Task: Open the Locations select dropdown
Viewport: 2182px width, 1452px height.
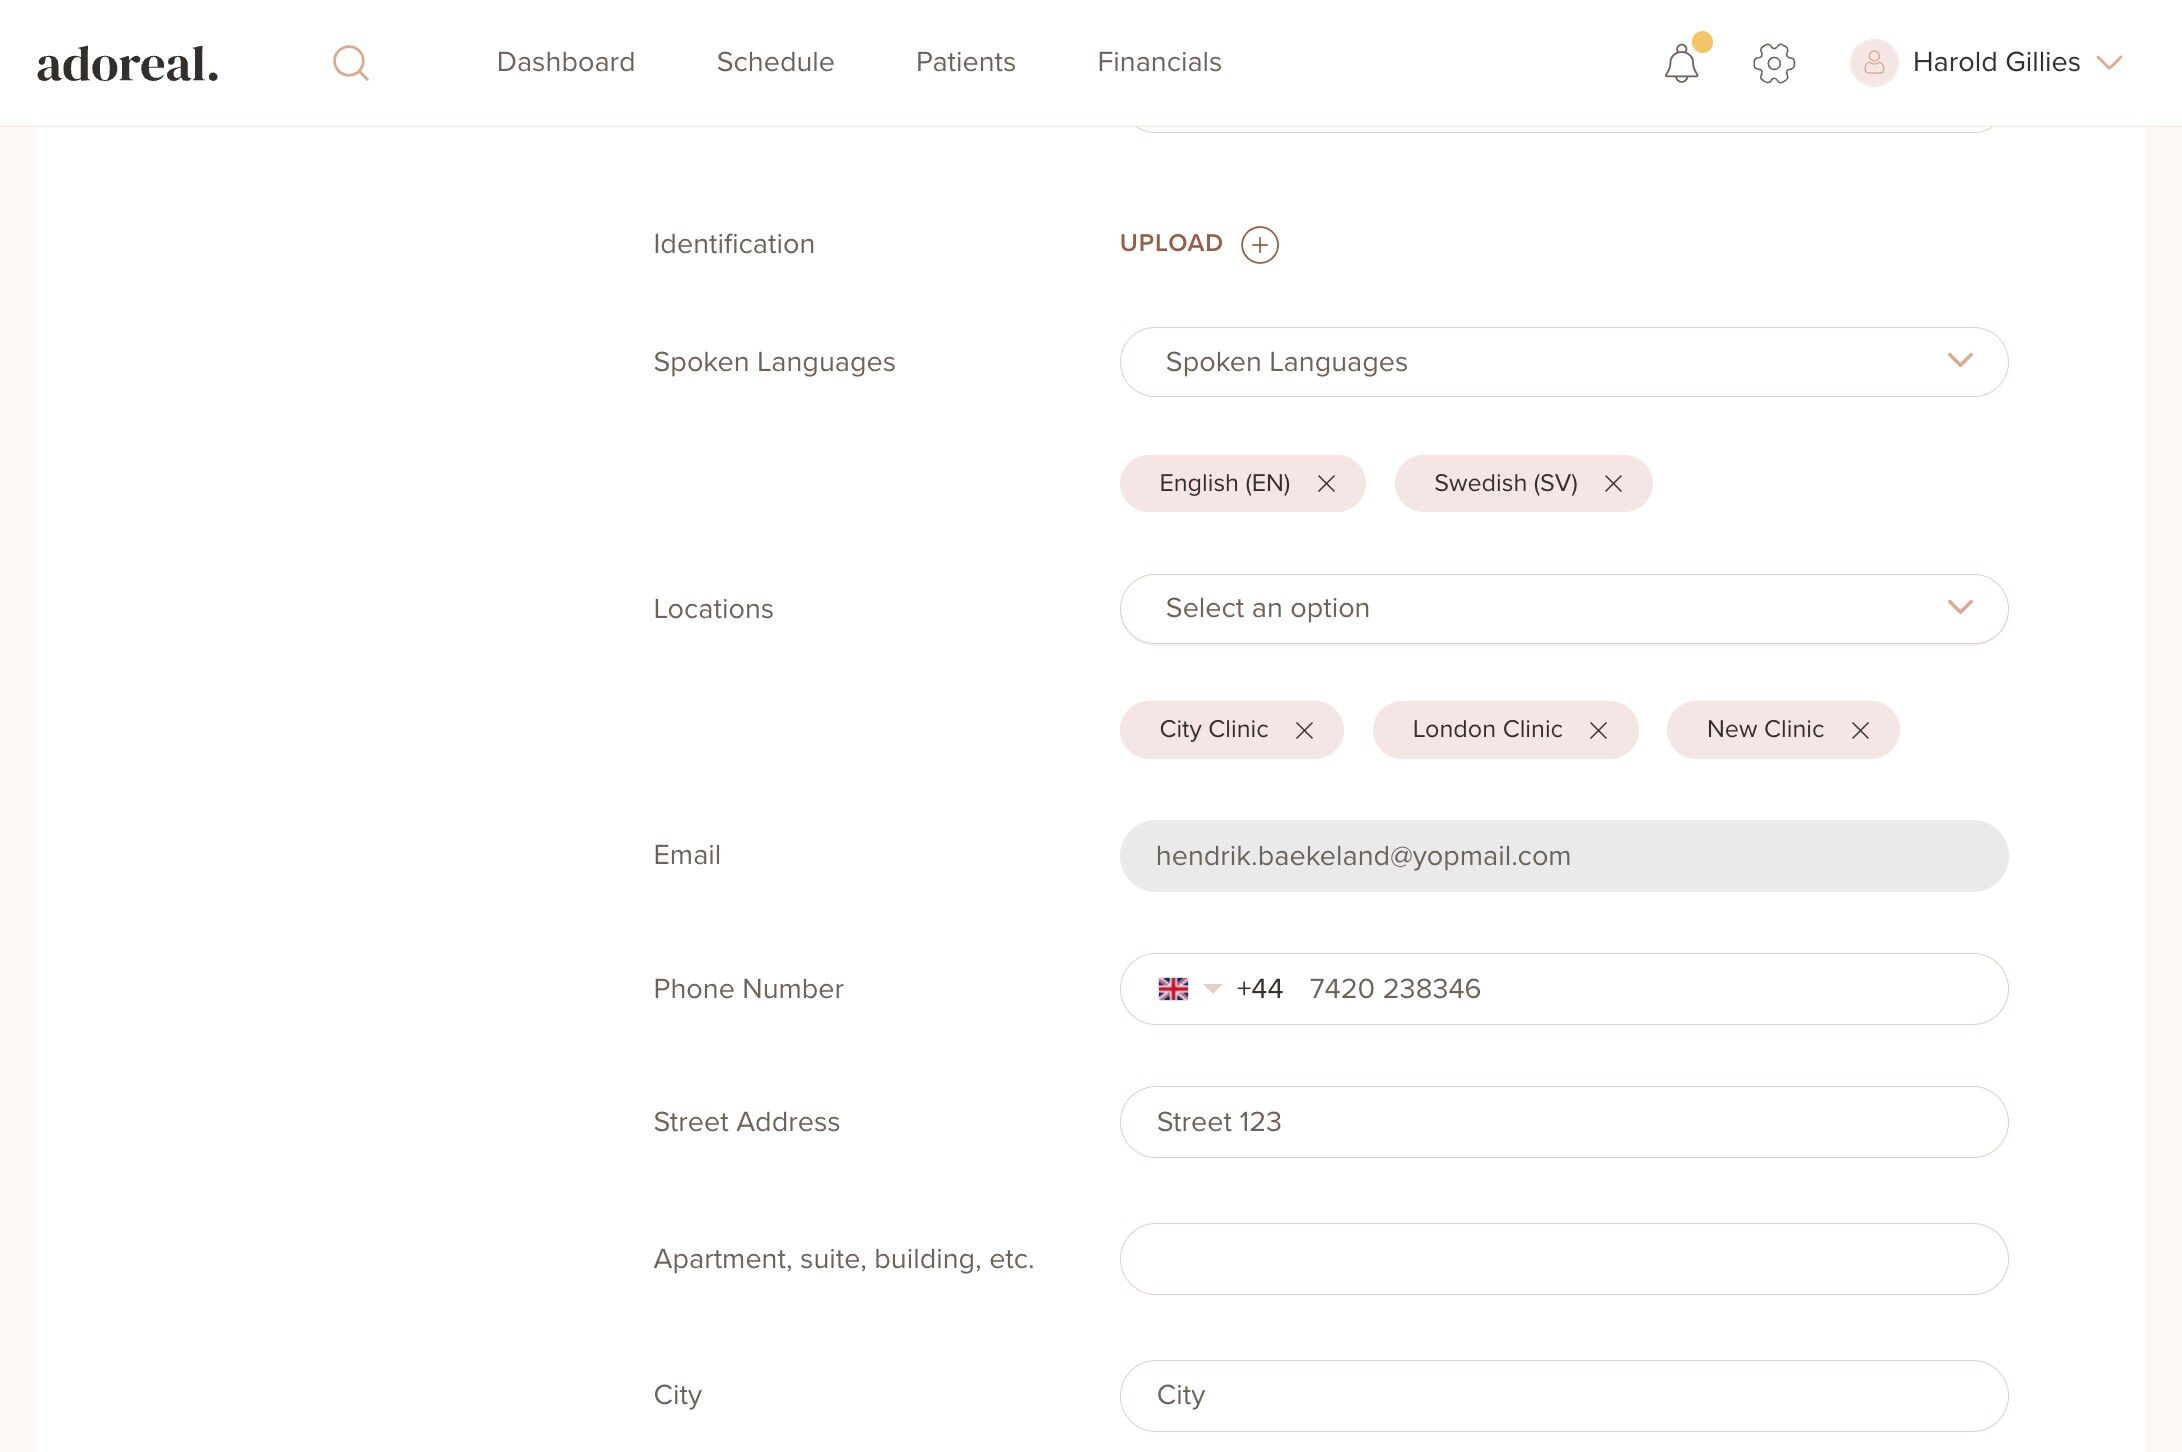Action: [1563, 609]
